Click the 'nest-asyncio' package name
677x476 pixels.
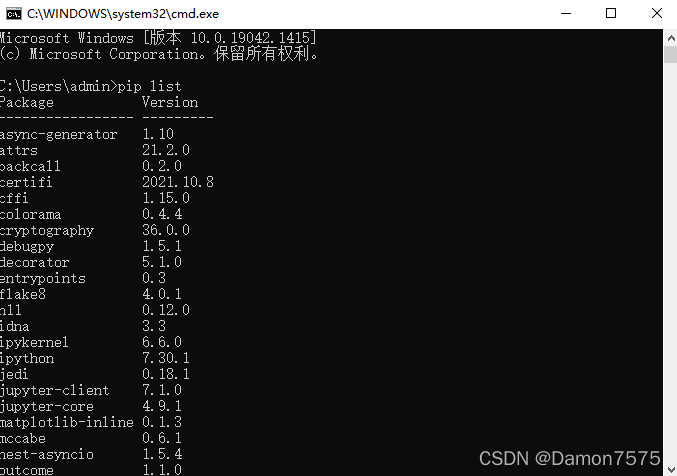47,454
